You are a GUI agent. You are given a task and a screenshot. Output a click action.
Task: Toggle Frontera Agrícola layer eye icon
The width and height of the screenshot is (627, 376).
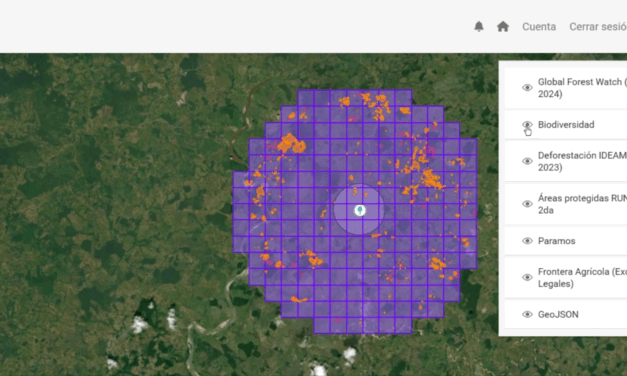(527, 277)
